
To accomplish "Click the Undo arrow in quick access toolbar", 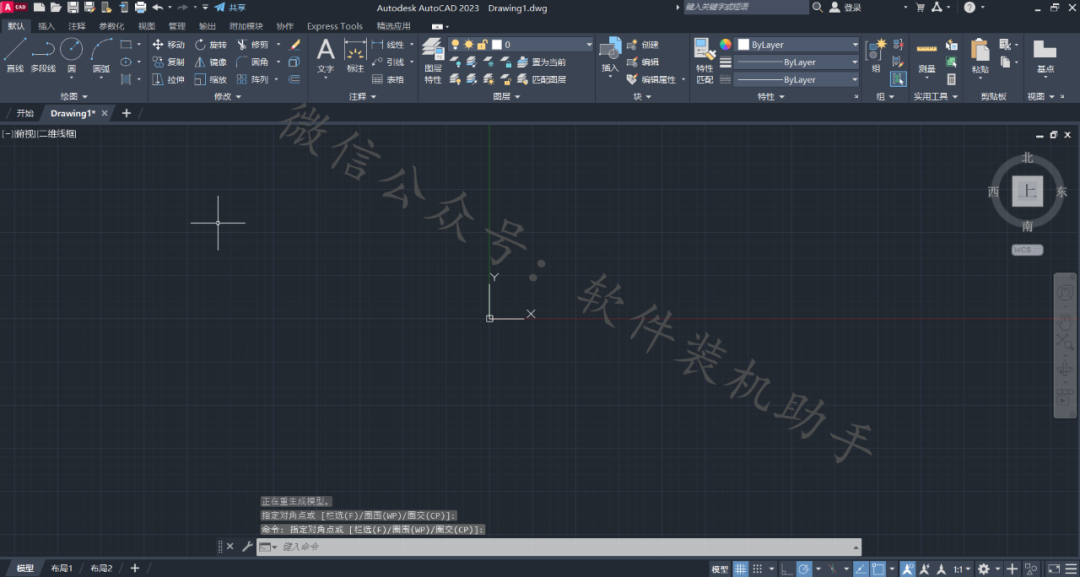I will pos(158,7).
